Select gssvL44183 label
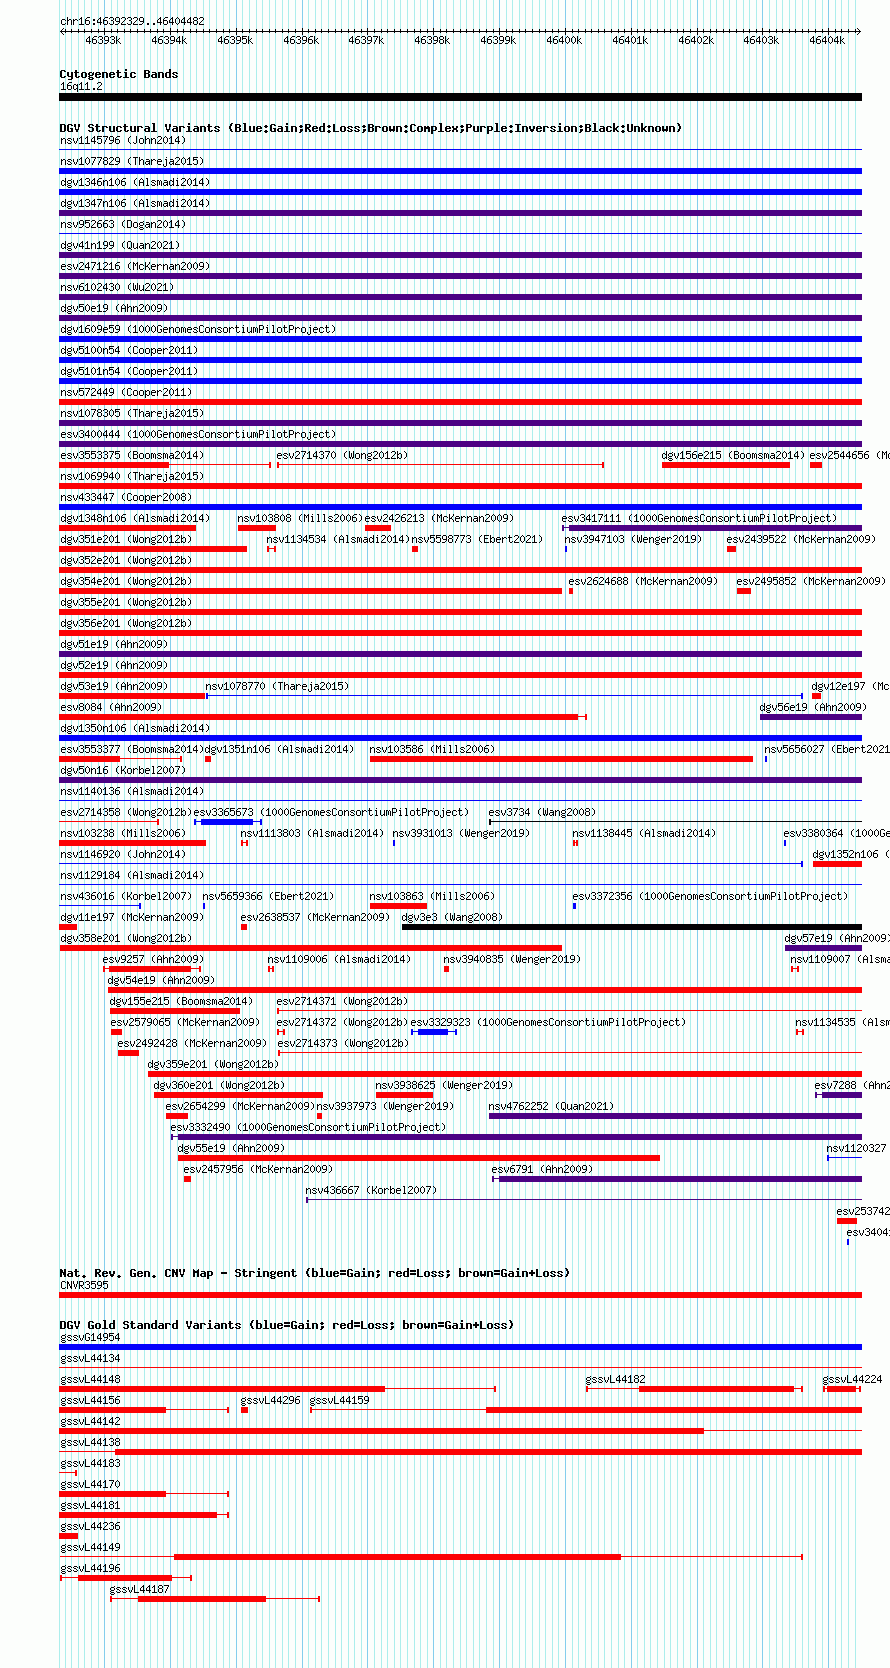The image size is (890, 1668). [x=90, y=1463]
